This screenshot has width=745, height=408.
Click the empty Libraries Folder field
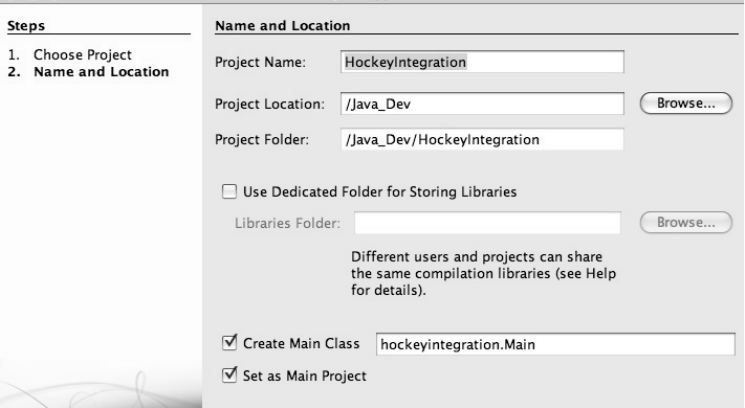tap(487, 223)
